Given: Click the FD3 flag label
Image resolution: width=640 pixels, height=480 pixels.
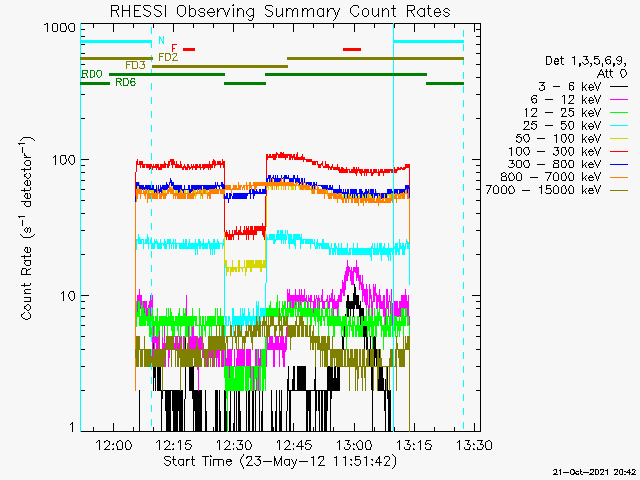Looking at the screenshot, I should click(135, 65).
